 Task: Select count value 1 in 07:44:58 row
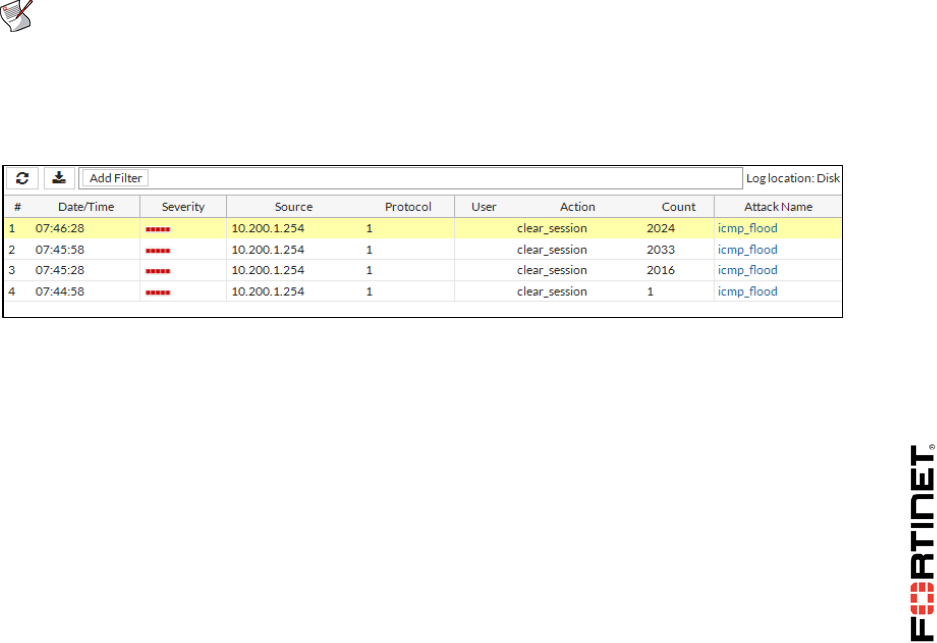[x=650, y=292]
